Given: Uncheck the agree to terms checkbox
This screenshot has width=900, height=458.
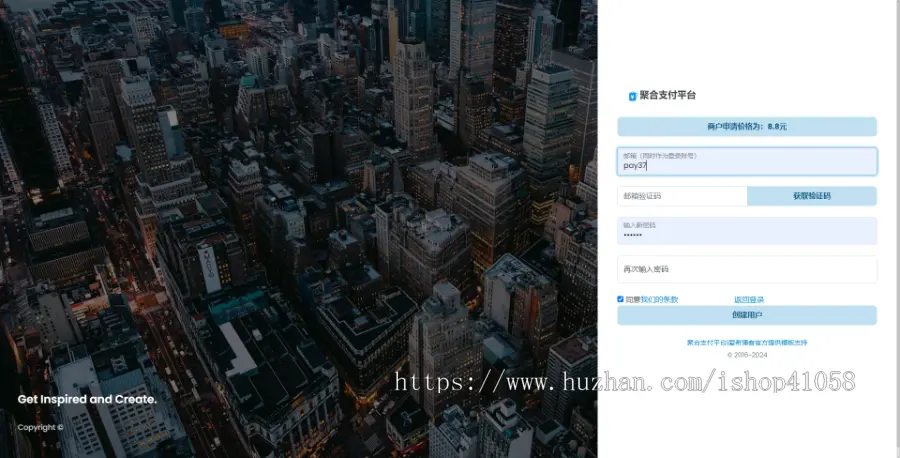Looking at the screenshot, I should [x=621, y=299].
